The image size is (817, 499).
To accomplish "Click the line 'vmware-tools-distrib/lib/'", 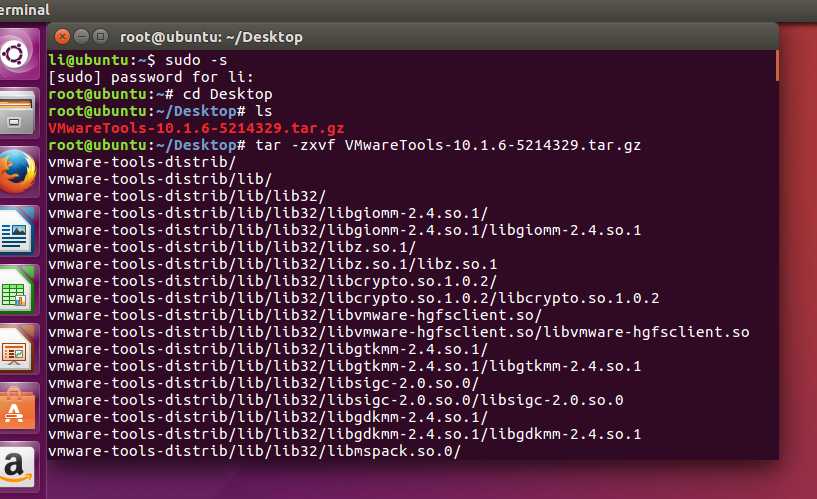I will [x=160, y=179].
